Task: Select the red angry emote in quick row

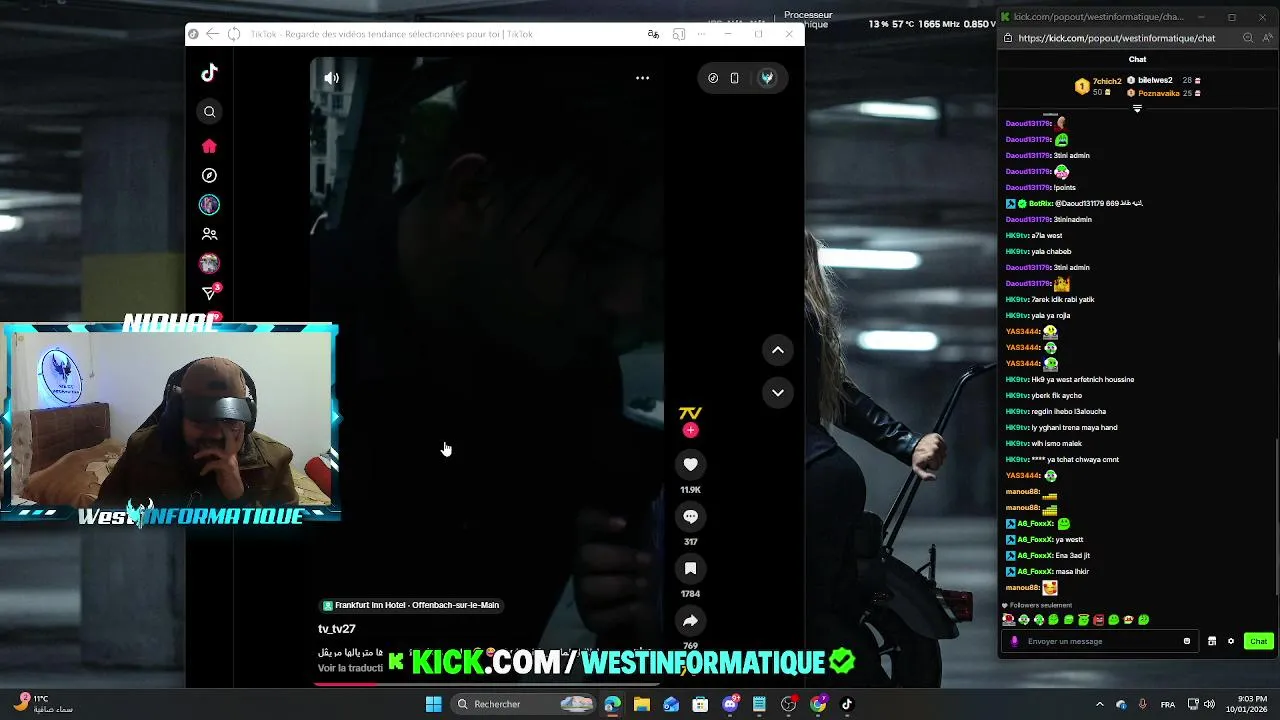Action: [1099, 620]
